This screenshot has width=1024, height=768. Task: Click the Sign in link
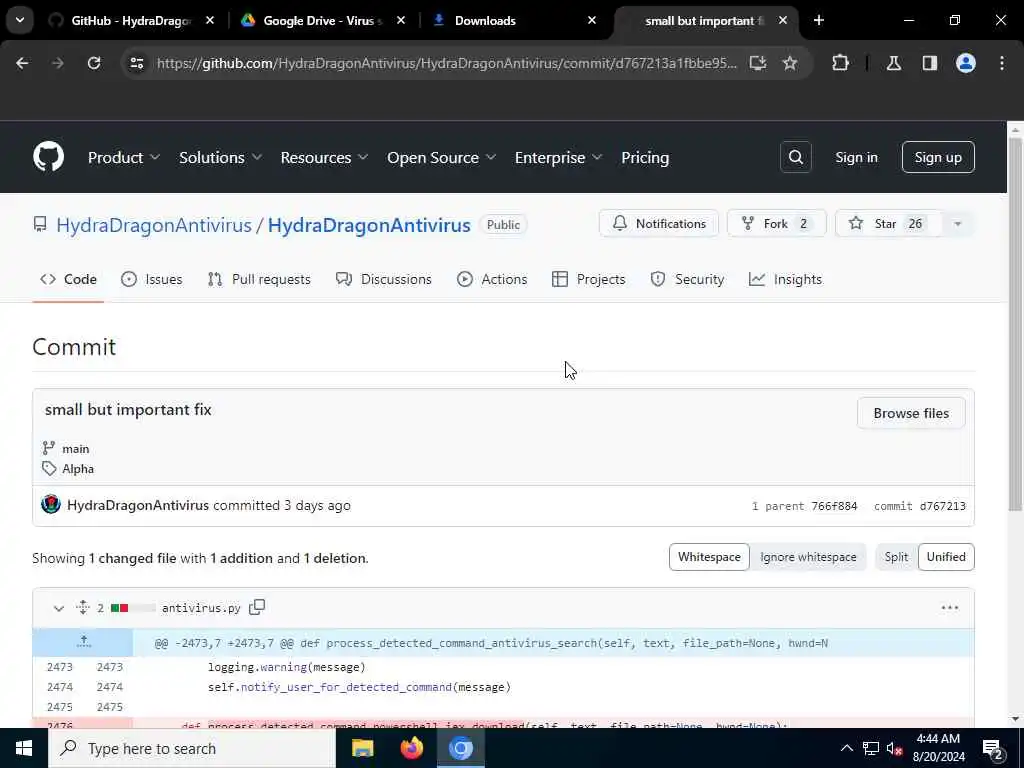pyautogui.click(x=856, y=157)
